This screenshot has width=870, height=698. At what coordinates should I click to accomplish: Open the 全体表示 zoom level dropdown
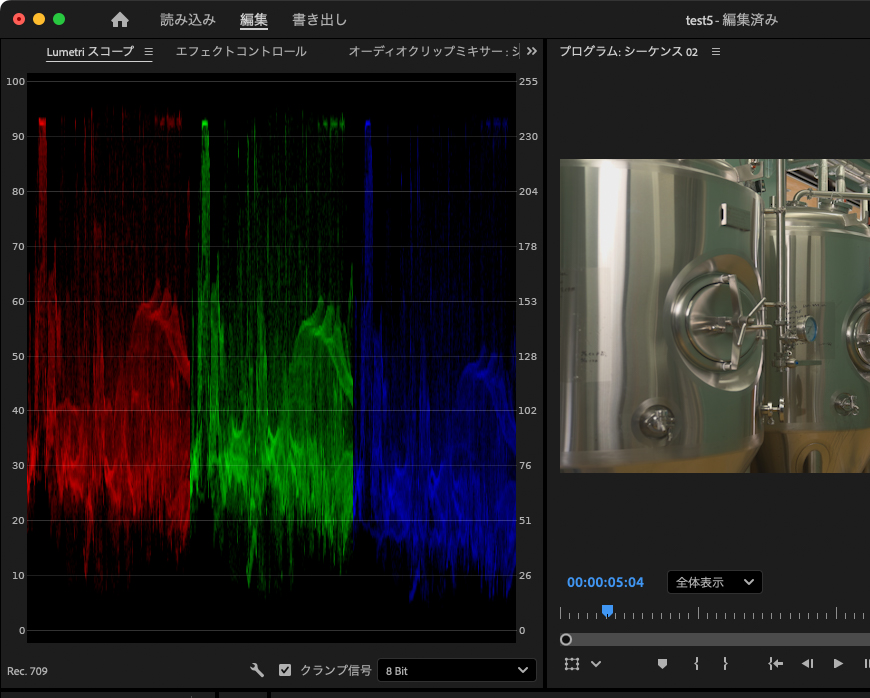click(x=713, y=582)
